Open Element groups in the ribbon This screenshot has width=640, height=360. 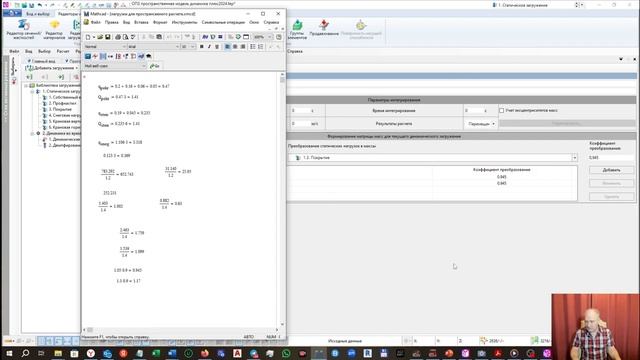pyautogui.click(x=297, y=29)
